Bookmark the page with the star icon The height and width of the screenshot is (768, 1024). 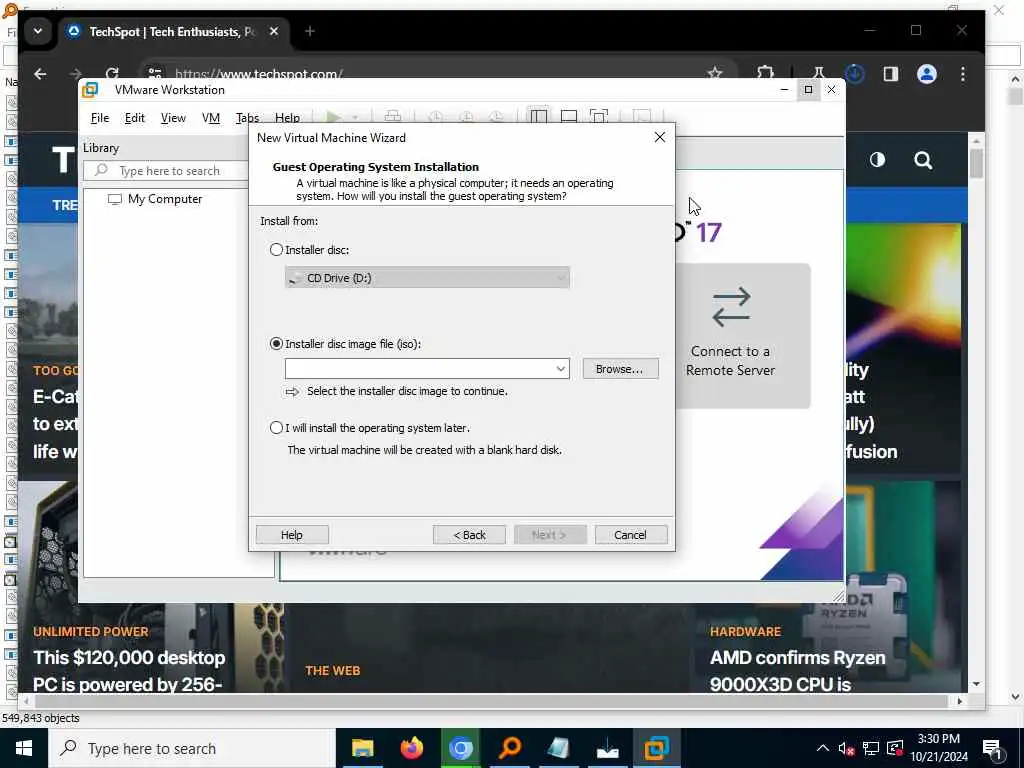(714, 73)
